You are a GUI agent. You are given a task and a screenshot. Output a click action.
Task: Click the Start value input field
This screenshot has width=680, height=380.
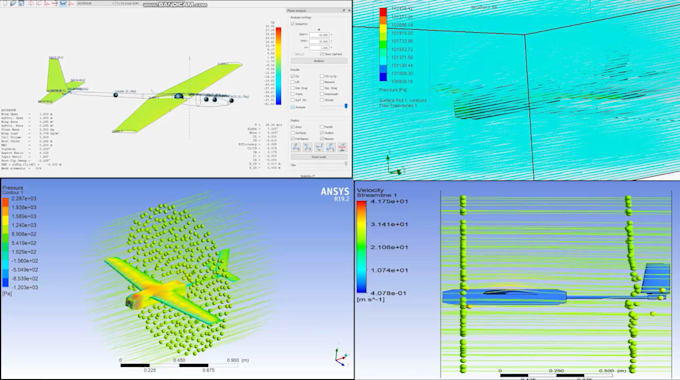click(320, 35)
